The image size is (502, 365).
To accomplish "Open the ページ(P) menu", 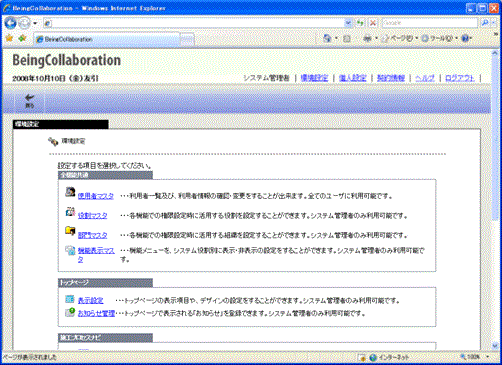I will click(x=400, y=39).
